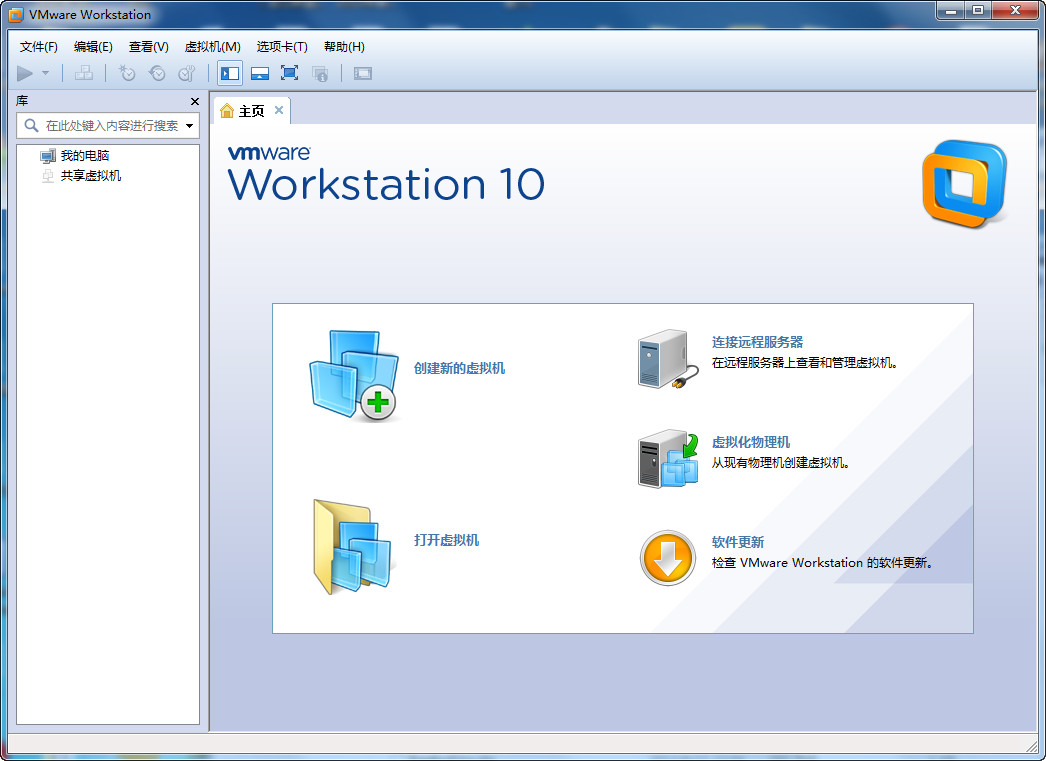Image resolution: width=1046 pixels, height=761 pixels.
Task: Open the 查看(V) menu
Action: (149, 47)
